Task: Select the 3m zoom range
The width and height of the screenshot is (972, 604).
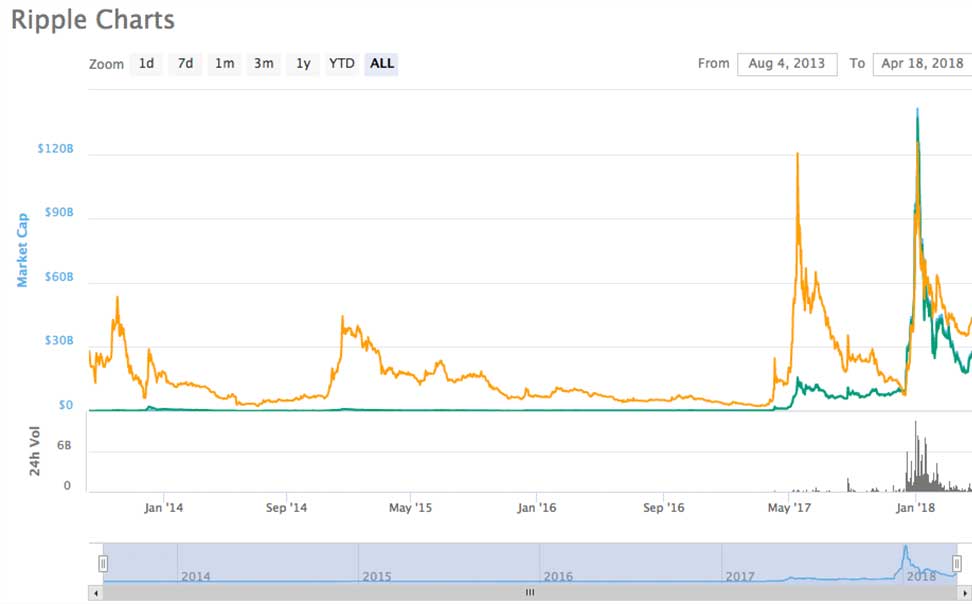Action: click(263, 63)
